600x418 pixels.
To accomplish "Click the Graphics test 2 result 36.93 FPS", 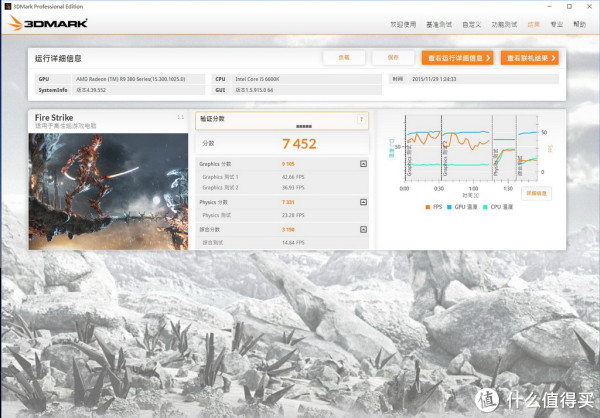I will (x=293, y=188).
